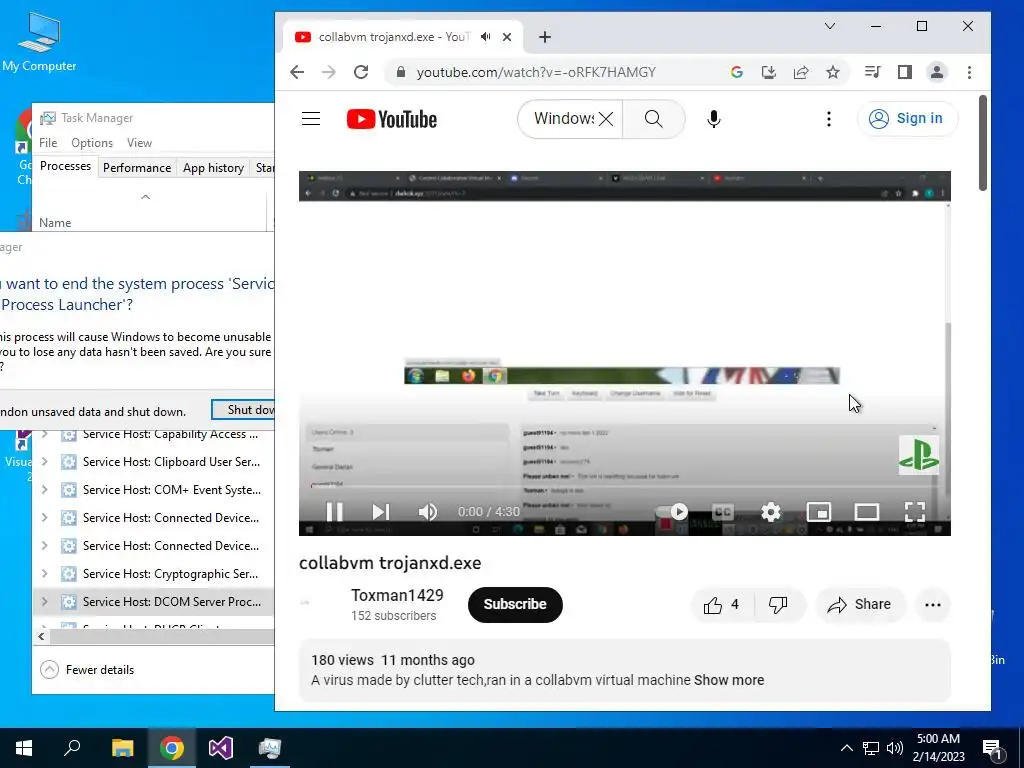Open Chrome tab search dropdown arrow
The image size is (1024, 768).
point(829,26)
